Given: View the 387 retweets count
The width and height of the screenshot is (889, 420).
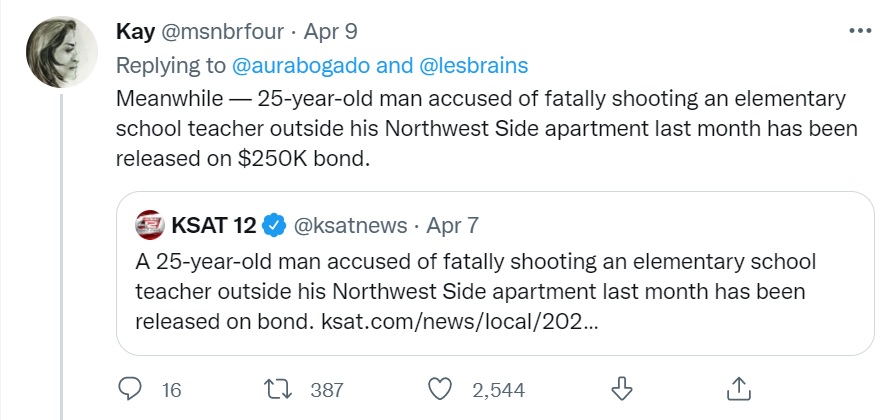Looking at the screenshot, I should click(327, 390).
